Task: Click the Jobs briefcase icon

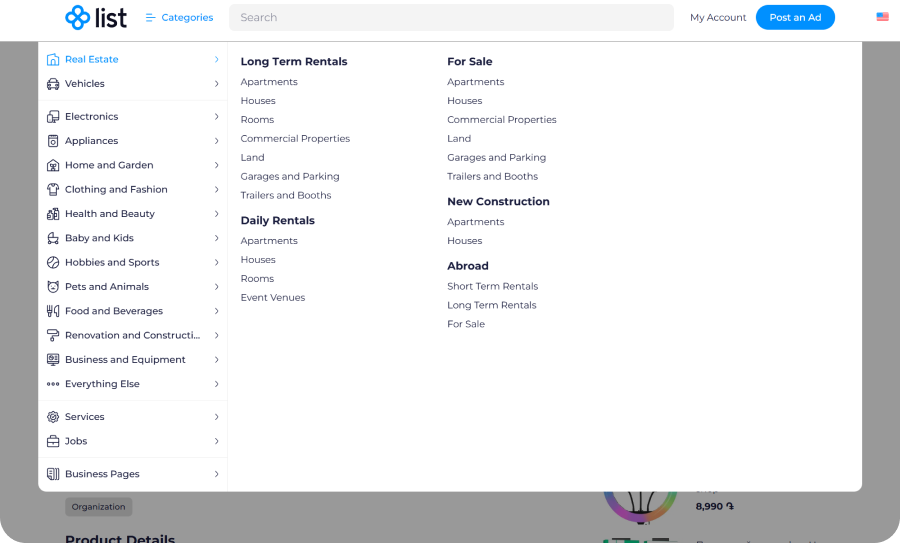Action: coord(53,441)
